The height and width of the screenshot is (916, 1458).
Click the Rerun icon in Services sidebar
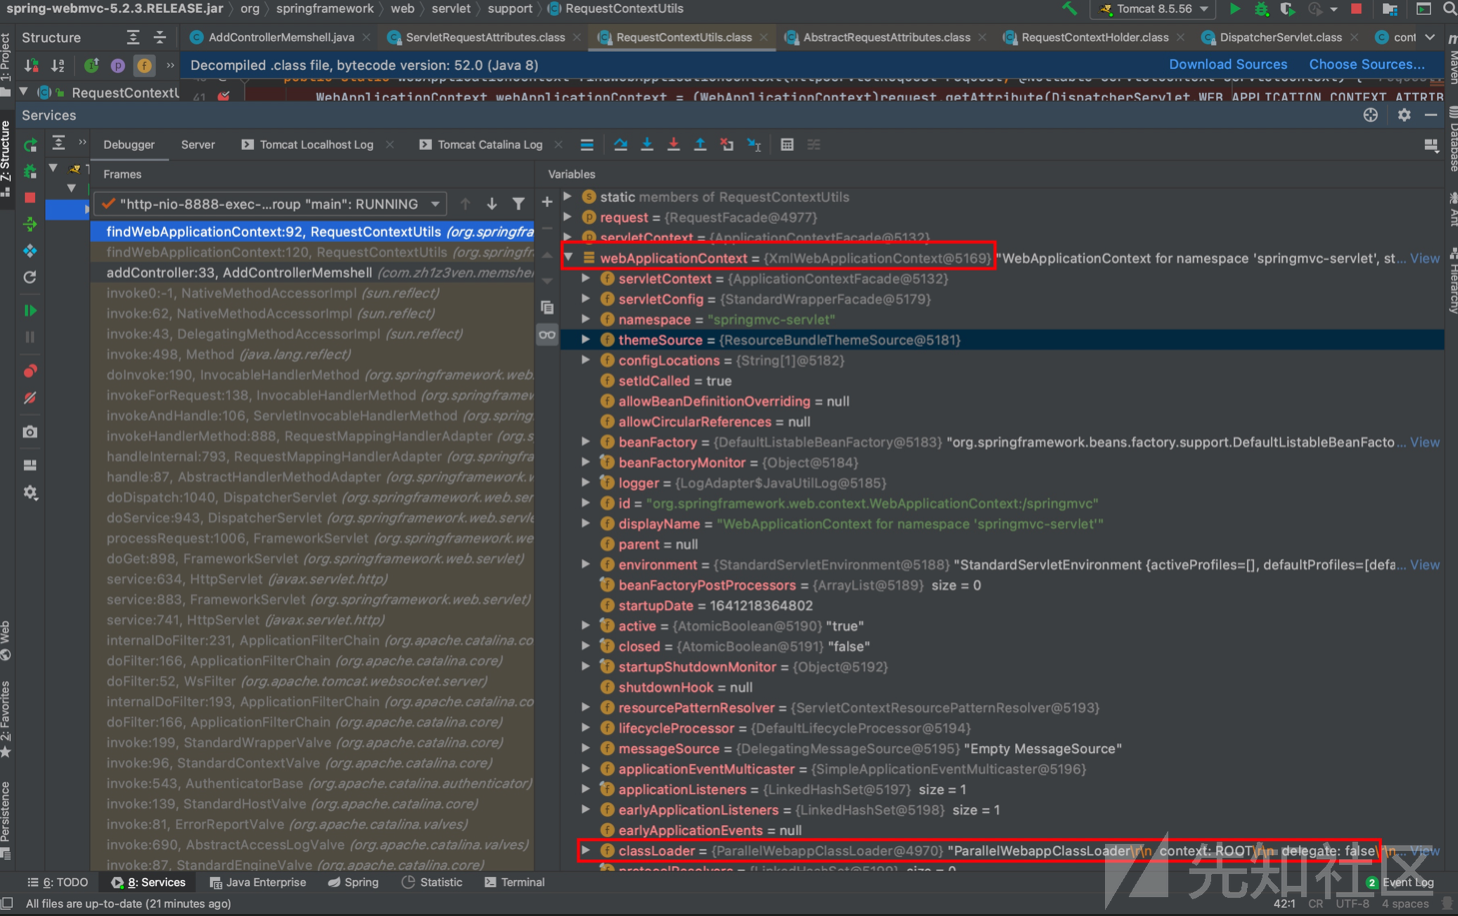pyautogui.click(x=30, y=145)
